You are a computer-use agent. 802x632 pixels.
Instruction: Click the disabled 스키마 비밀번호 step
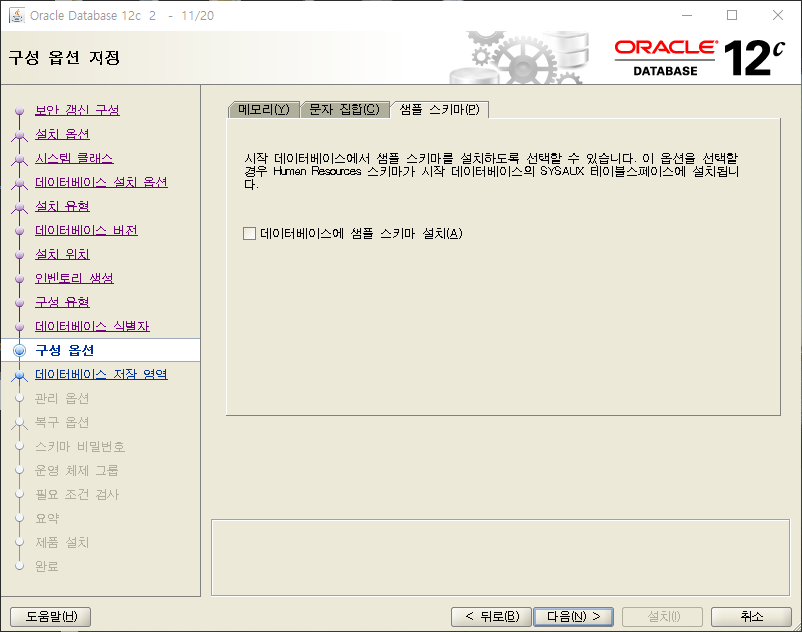coord(80,446)
